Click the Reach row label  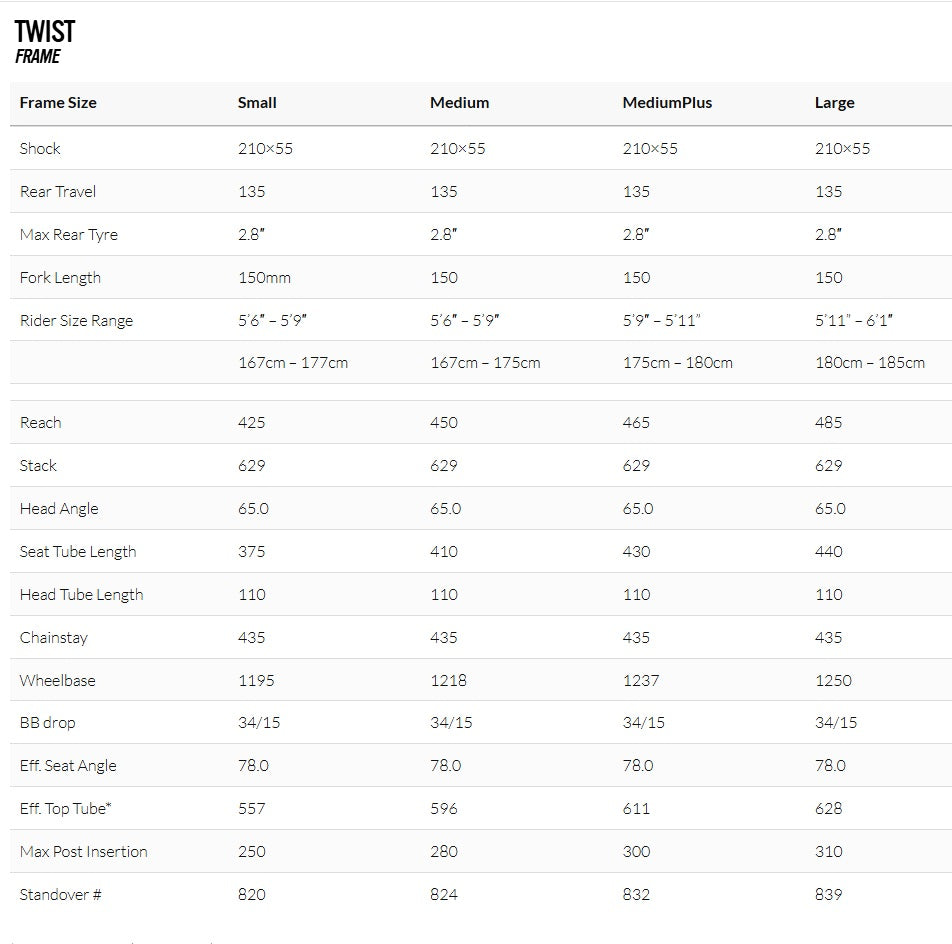point(41,423)
